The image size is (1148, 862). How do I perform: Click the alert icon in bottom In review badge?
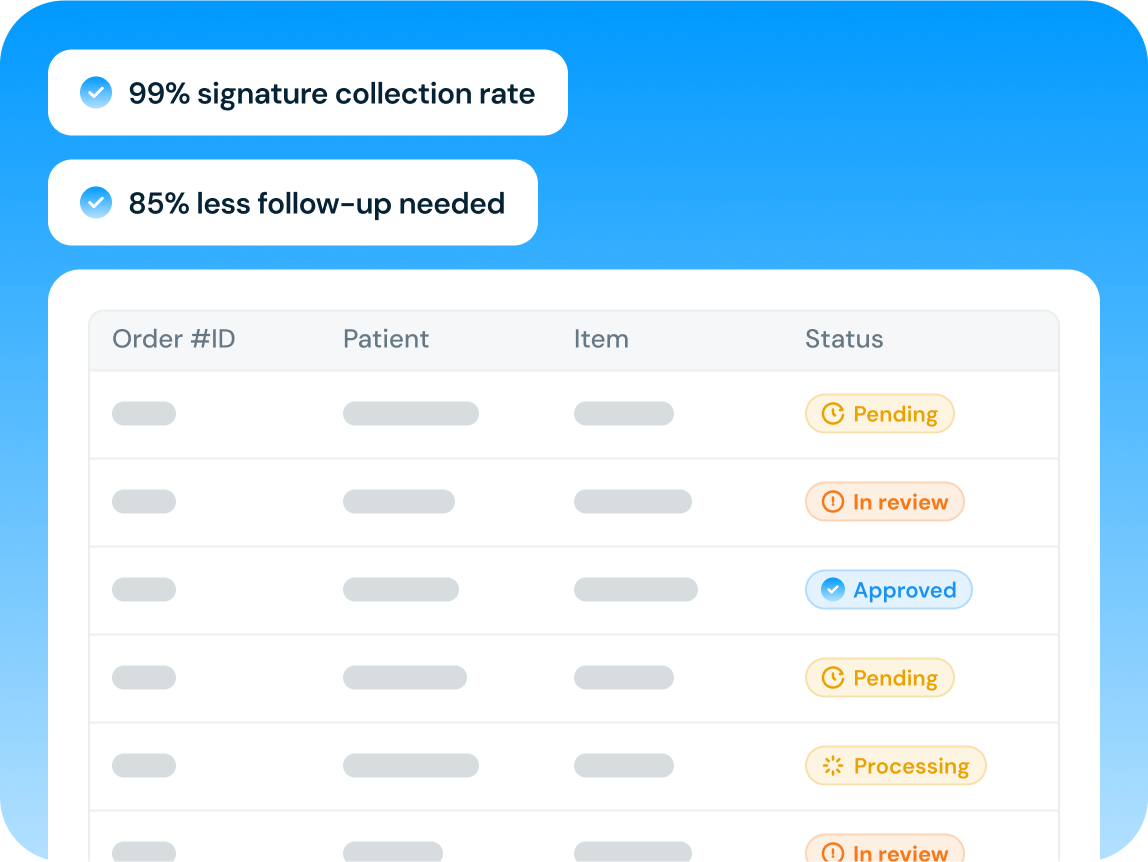coord(832,852)
